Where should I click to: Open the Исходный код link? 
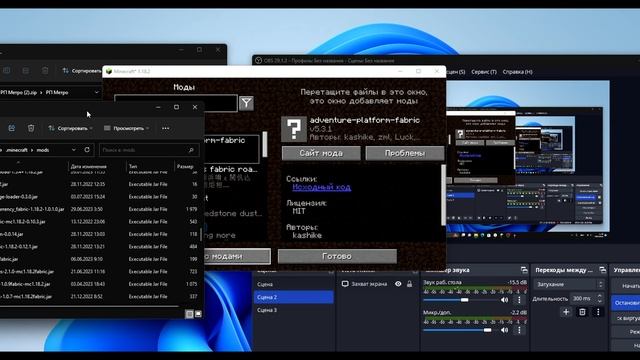321,187
